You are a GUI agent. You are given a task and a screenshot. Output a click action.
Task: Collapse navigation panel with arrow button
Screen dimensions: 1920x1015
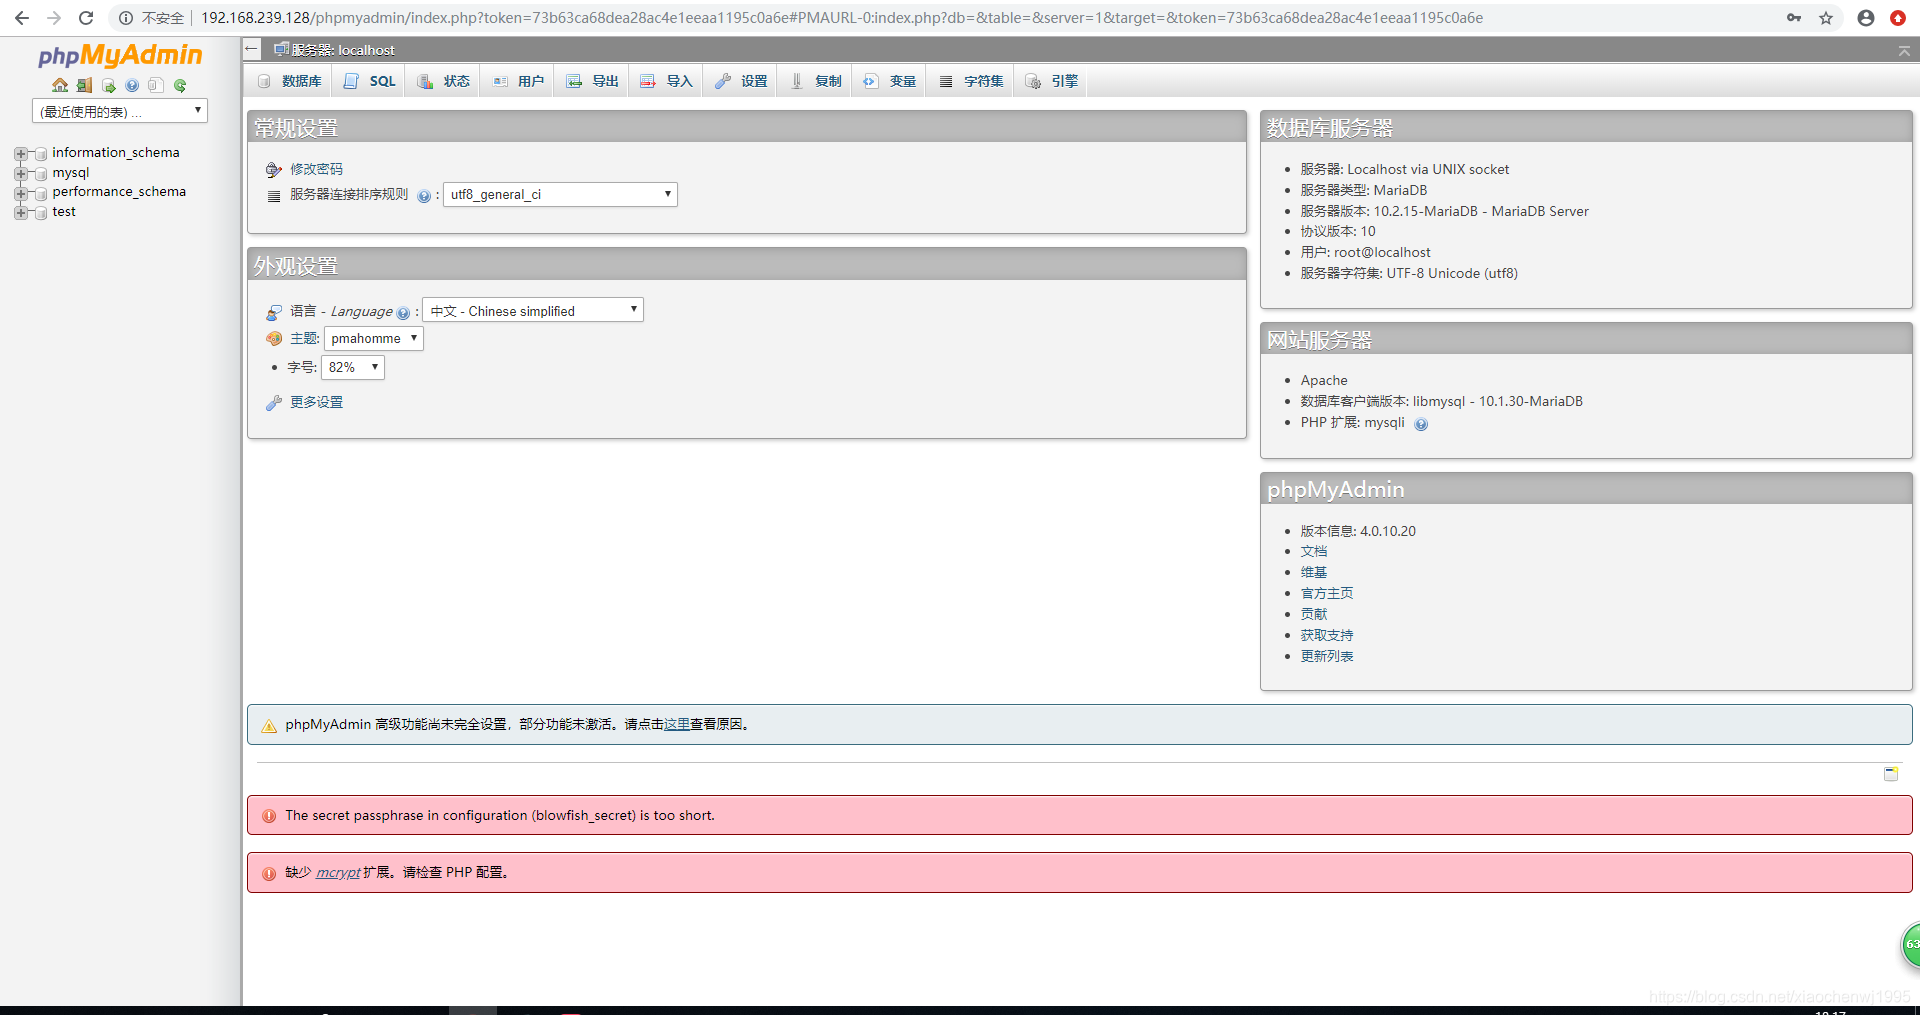(252, 49)
